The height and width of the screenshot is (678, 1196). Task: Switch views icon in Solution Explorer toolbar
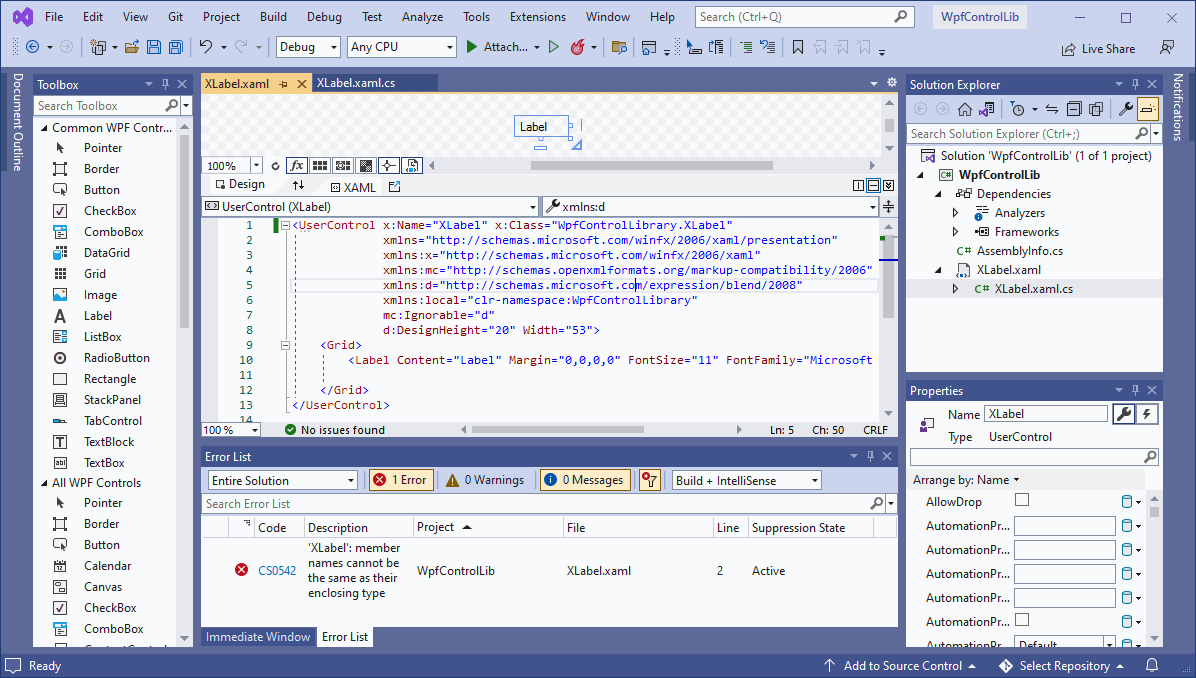coord(987,109)
